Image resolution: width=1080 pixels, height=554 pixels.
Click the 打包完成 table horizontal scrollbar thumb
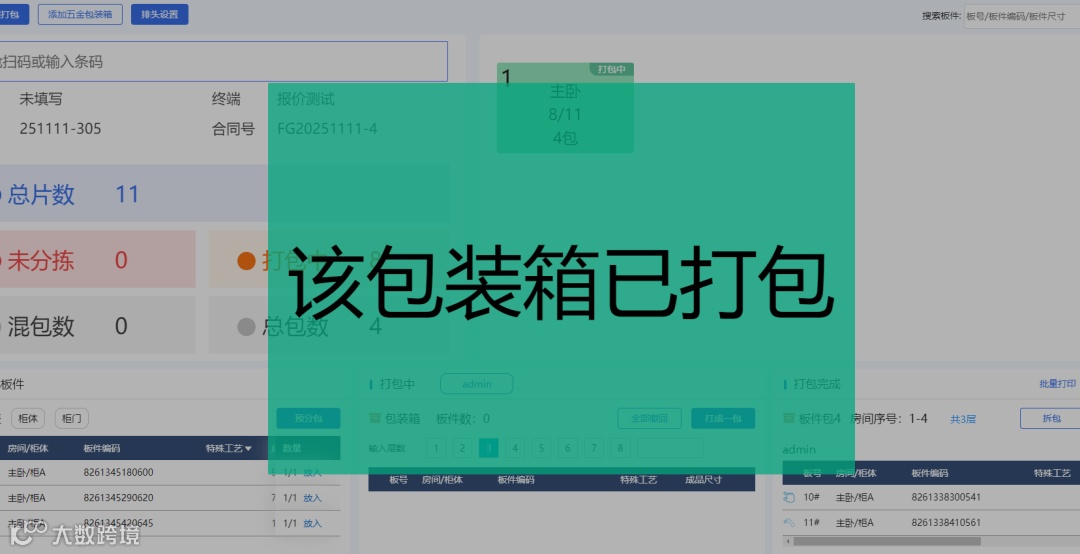(886, 542)
